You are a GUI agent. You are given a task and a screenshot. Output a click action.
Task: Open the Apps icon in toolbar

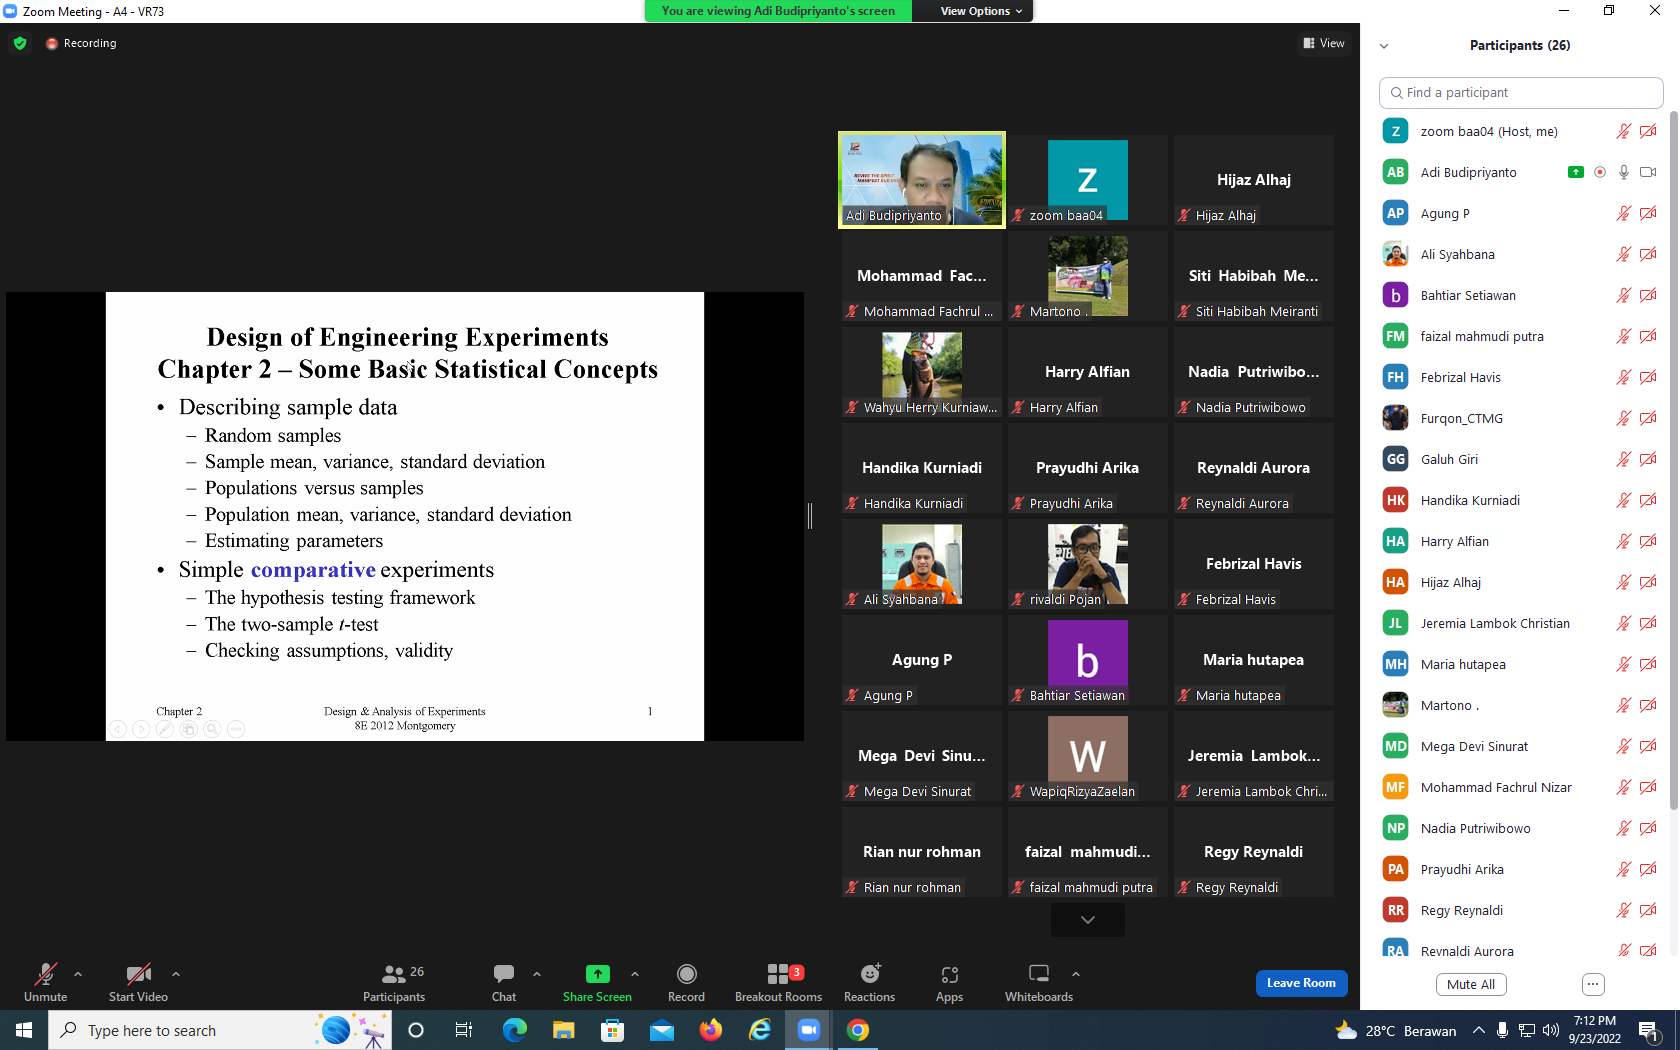[x=949, y=973]
